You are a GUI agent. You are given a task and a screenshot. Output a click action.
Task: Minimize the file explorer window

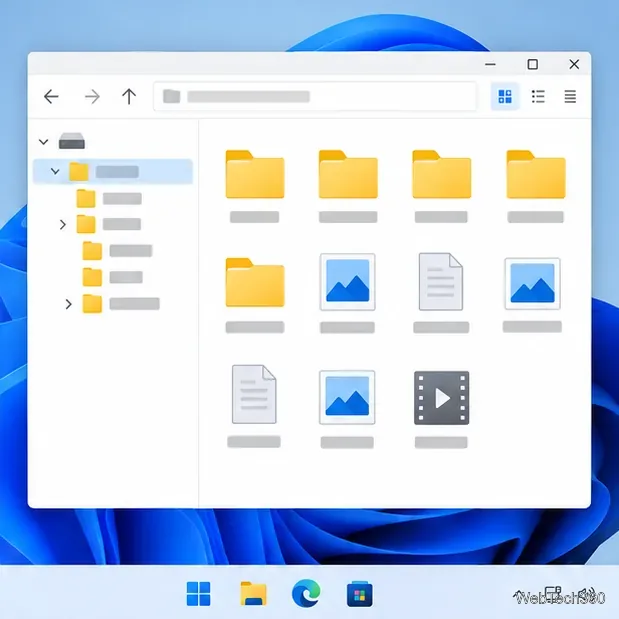[x=490, y=64]
